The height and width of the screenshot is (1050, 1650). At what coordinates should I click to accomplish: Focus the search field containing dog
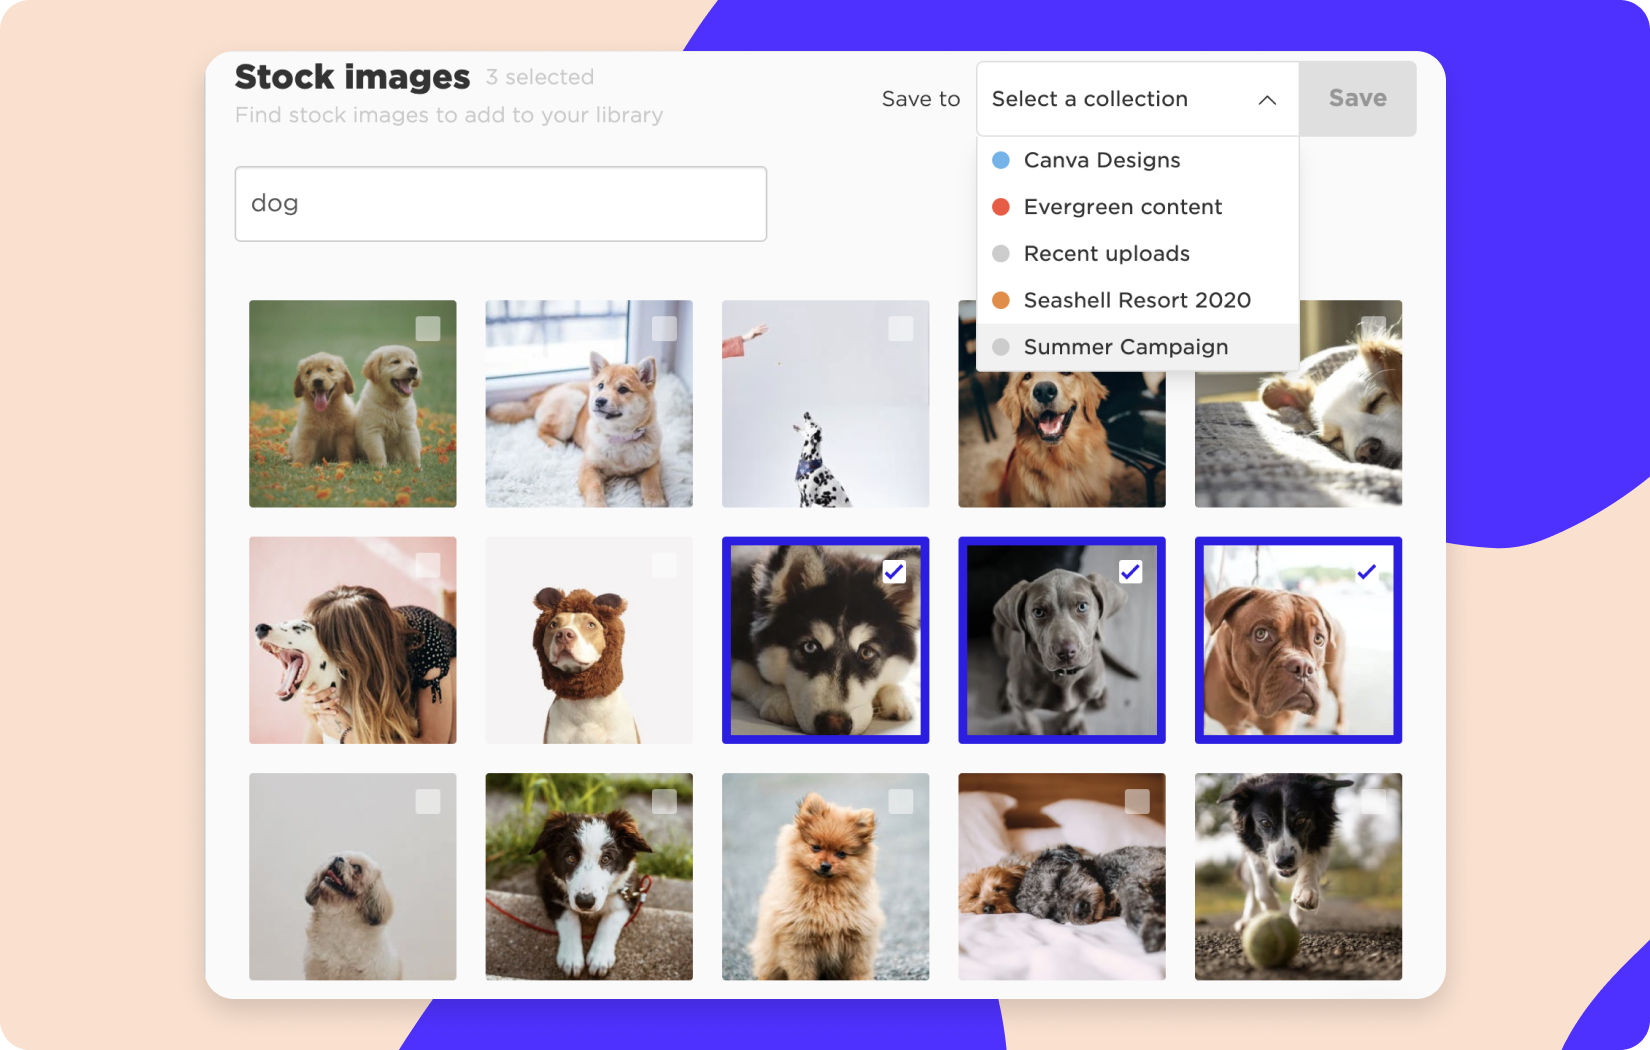[x=501, y=204]
